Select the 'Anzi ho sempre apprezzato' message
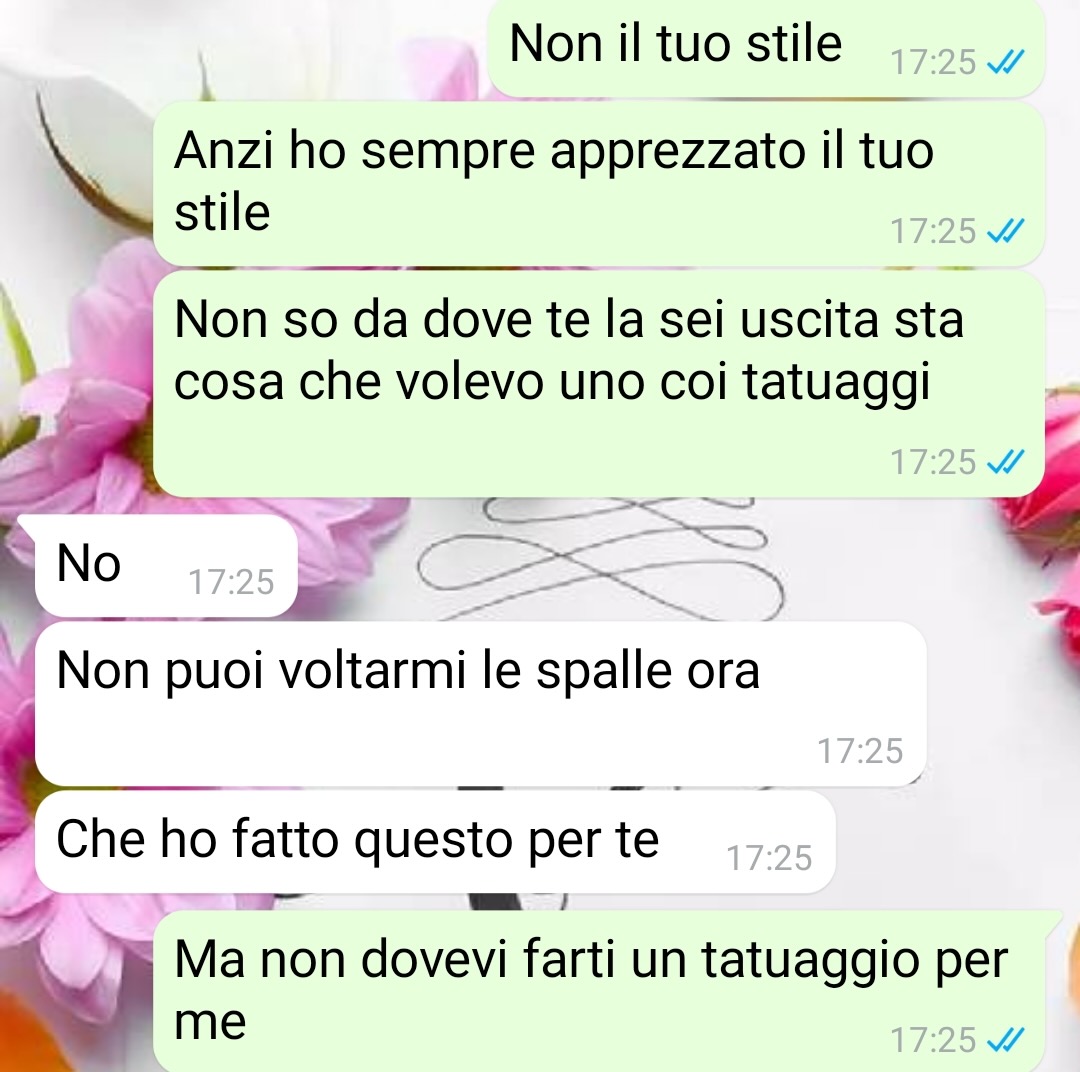This screenshot has width=1080, height=1072. [599, 183]
